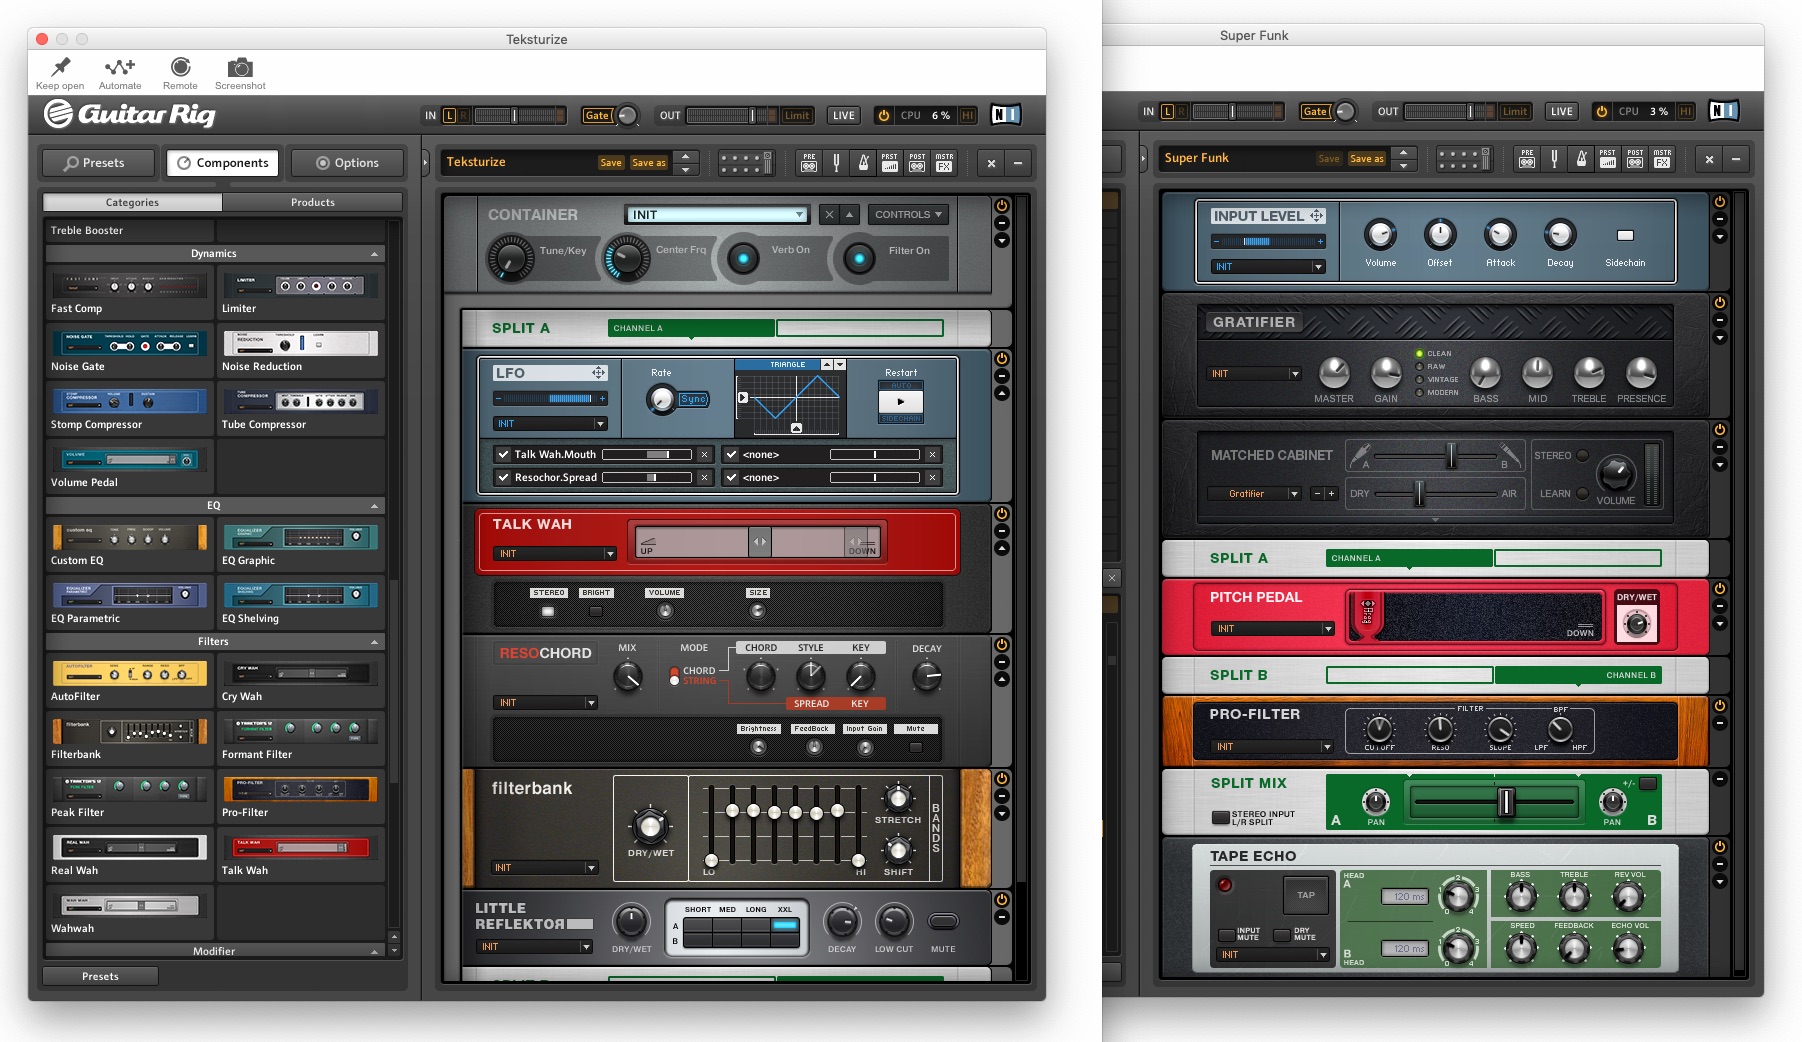
Task: Collapse the EQ category section
Action: pyautogui.click(x=375, y=506)
